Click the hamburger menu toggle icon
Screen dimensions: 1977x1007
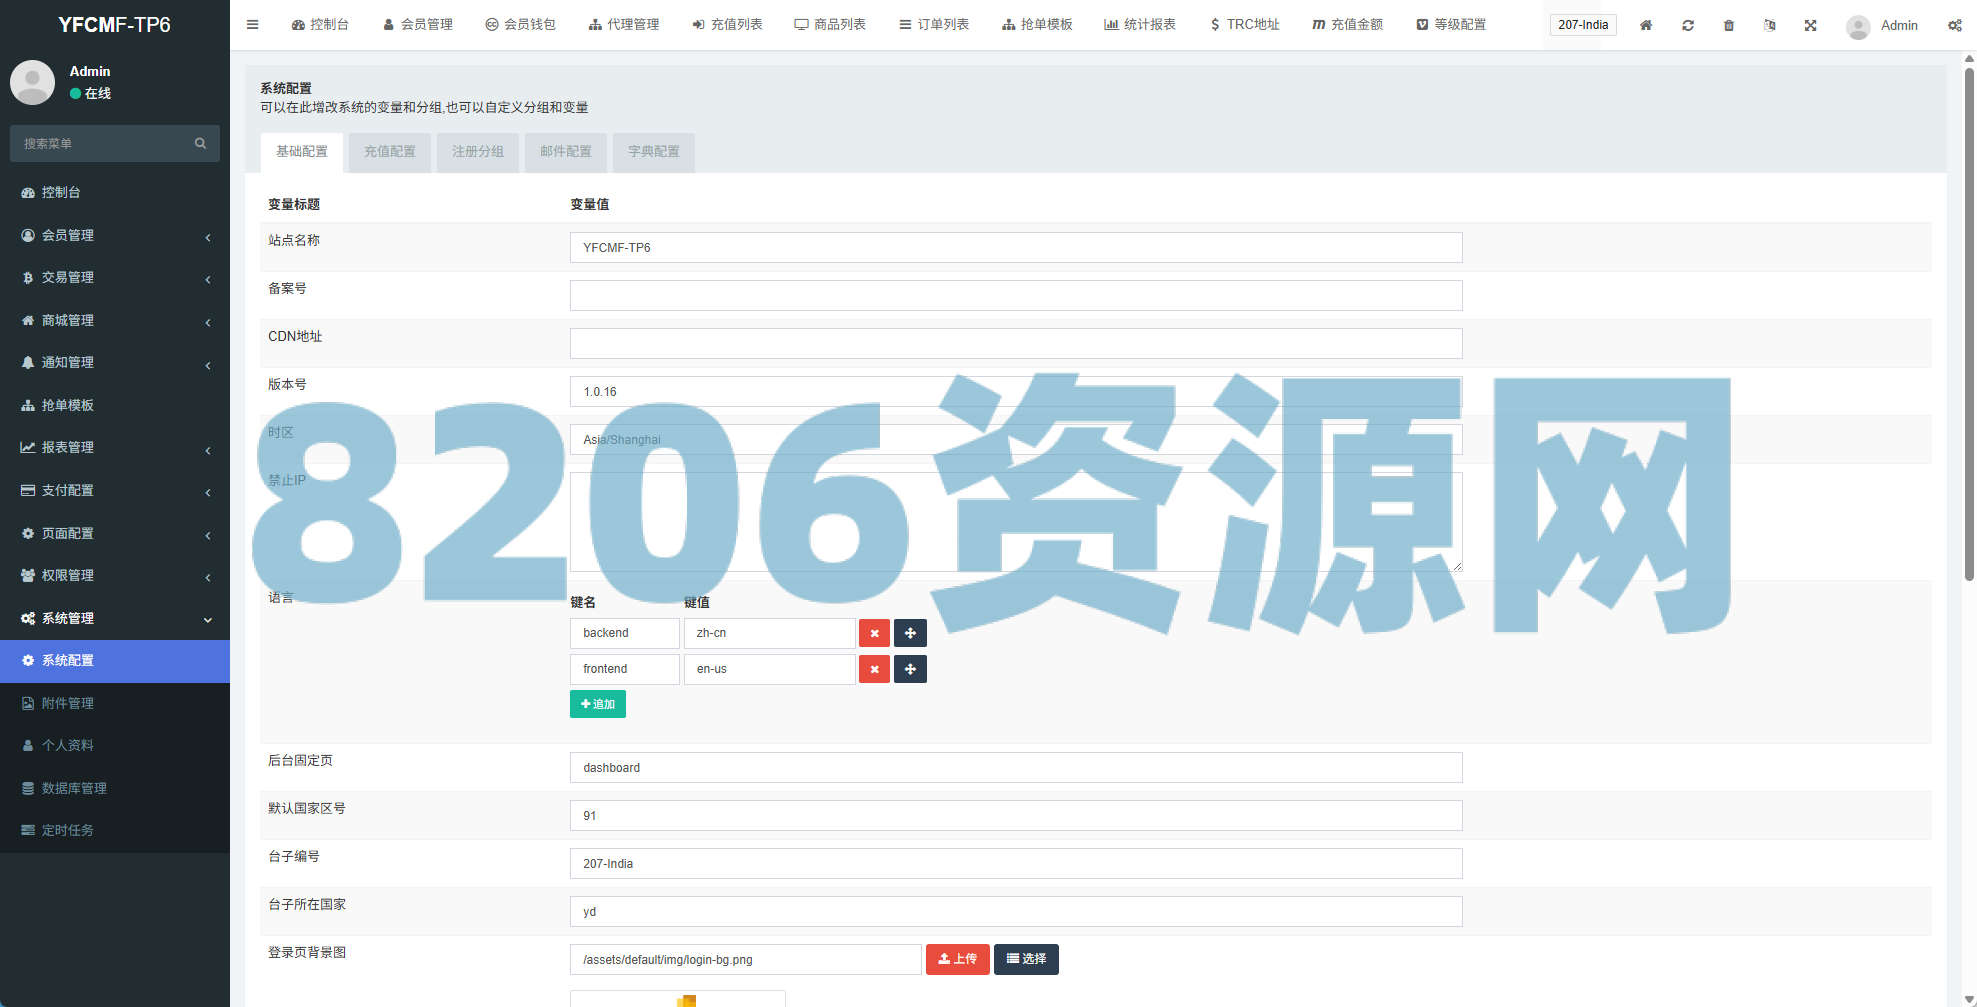[x=253, y=25]
